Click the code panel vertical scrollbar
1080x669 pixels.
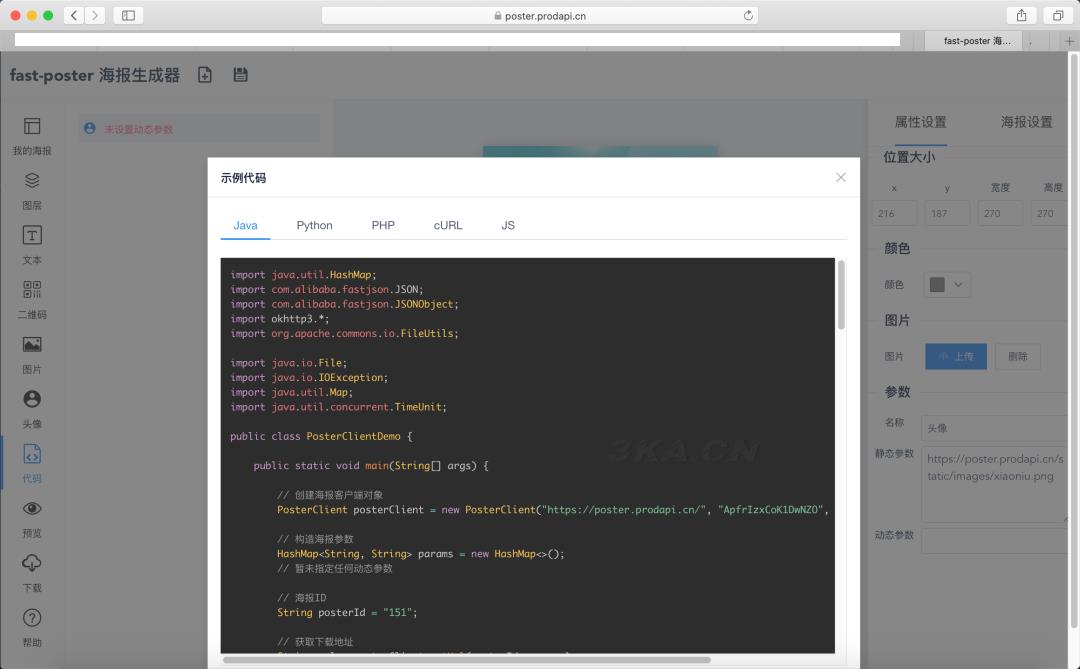841,296
